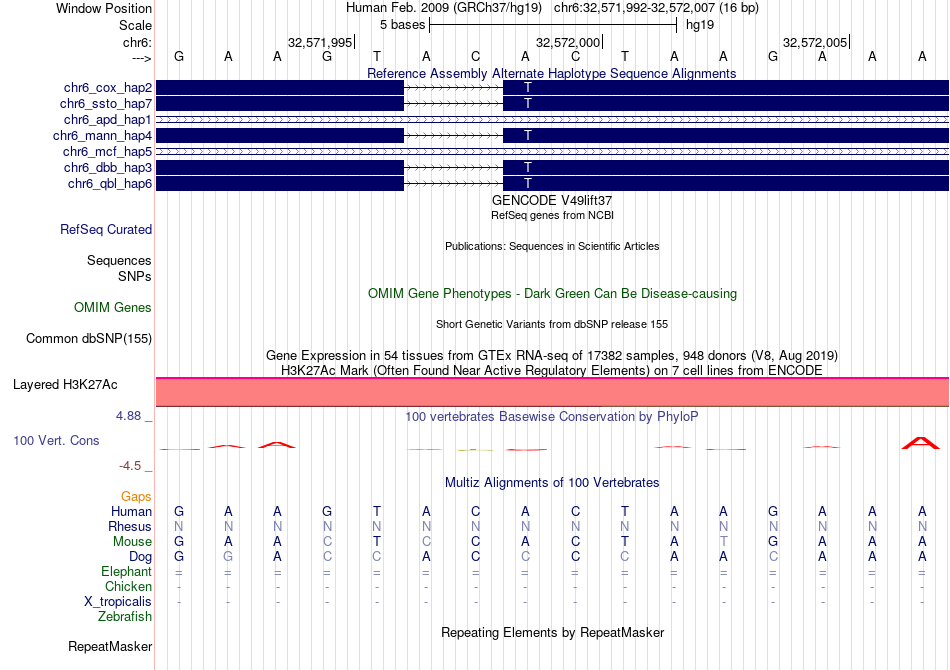Image resolution: width=950 pixels, height=670 pixels.
Task: Click the T mismatch on chr6_qbl_hap6 row
Action: (528, 184)
